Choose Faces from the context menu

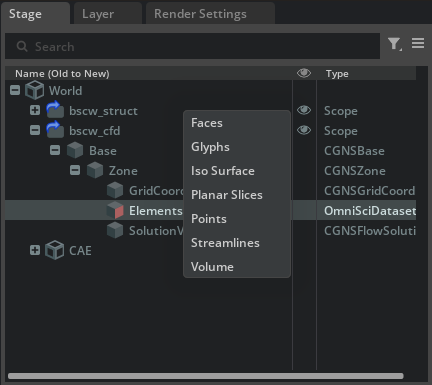point(237,123)
